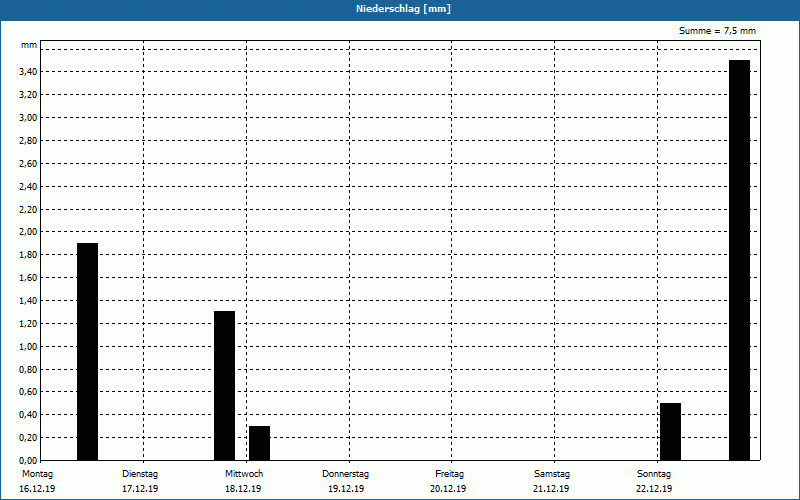Click the Montag axis label
800x500 pixels.
(37, 474)
